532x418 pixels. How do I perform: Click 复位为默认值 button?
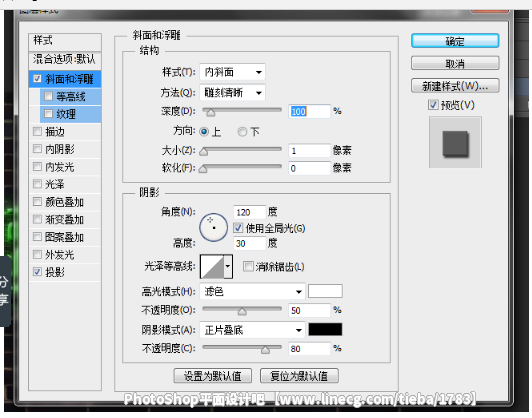pyautogui.click(x=299, y=376)
